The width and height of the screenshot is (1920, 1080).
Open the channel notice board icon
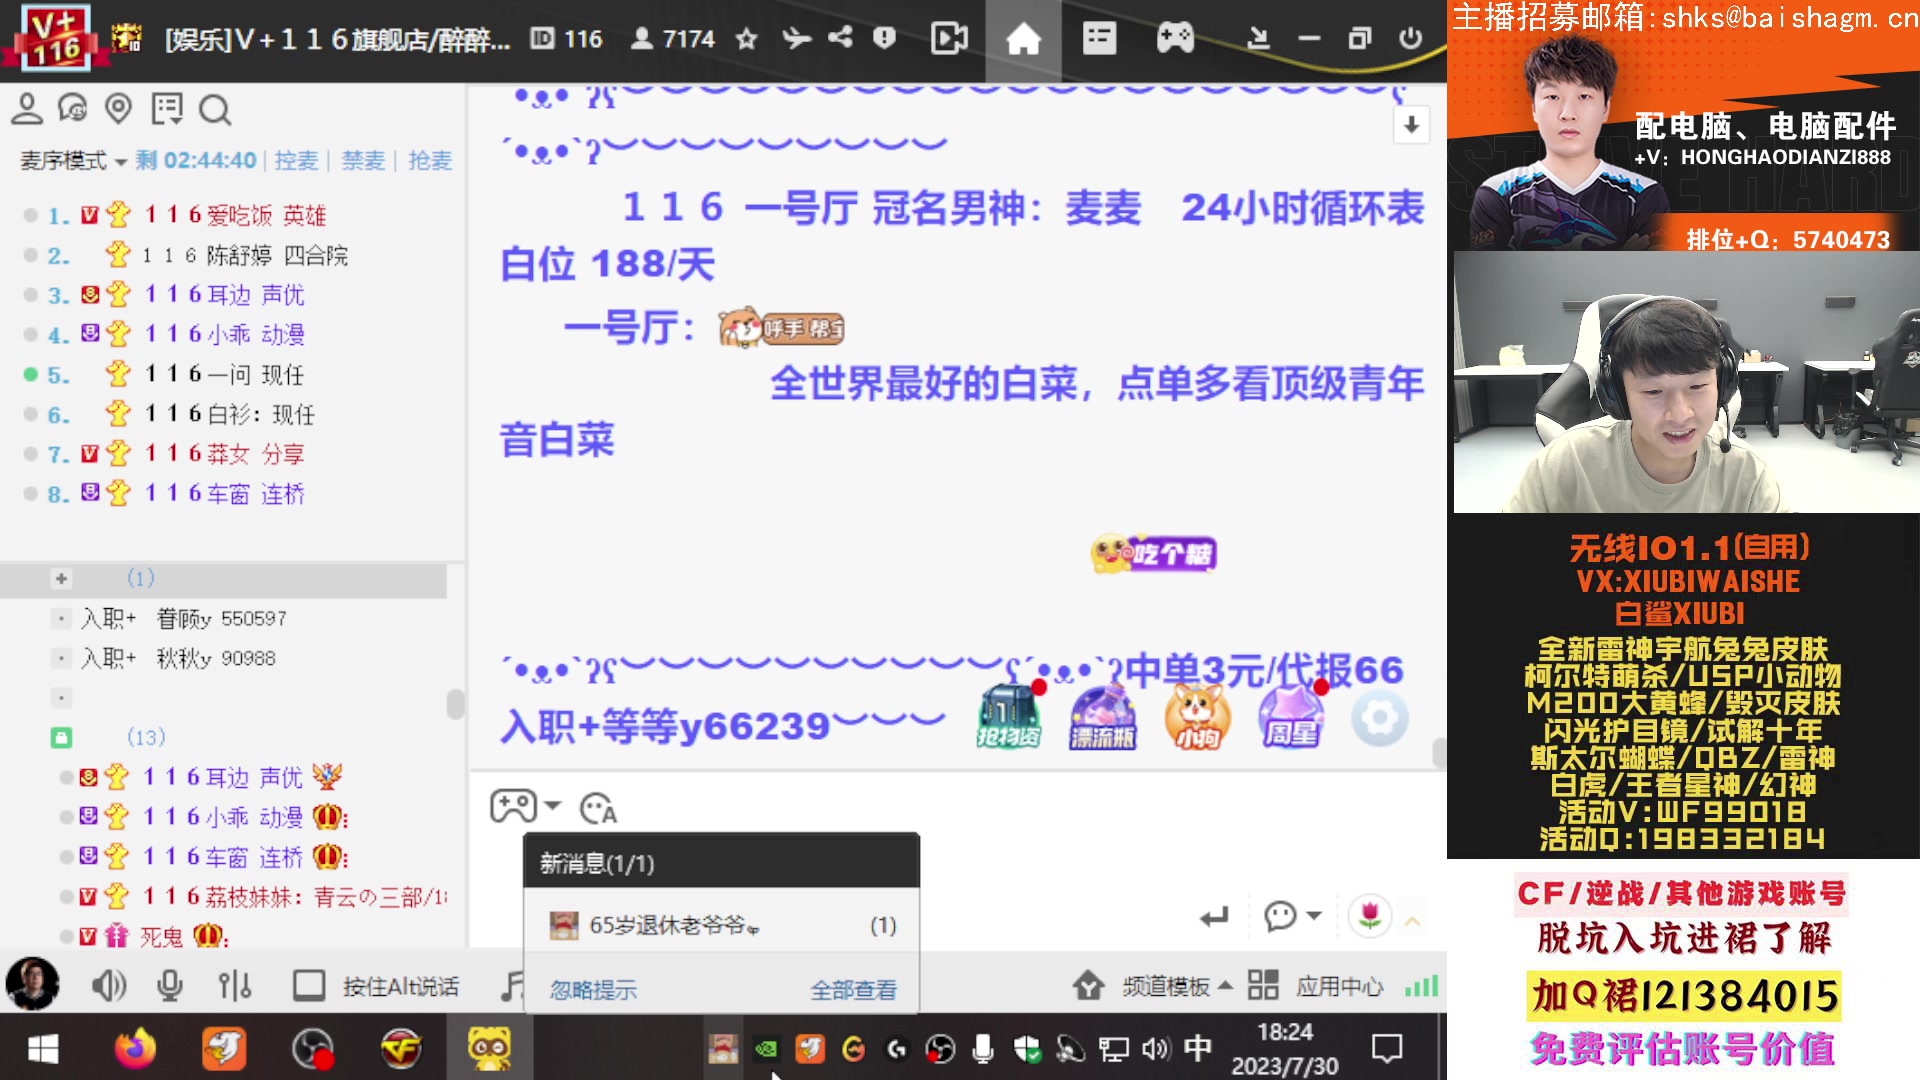tap(167, 109)
